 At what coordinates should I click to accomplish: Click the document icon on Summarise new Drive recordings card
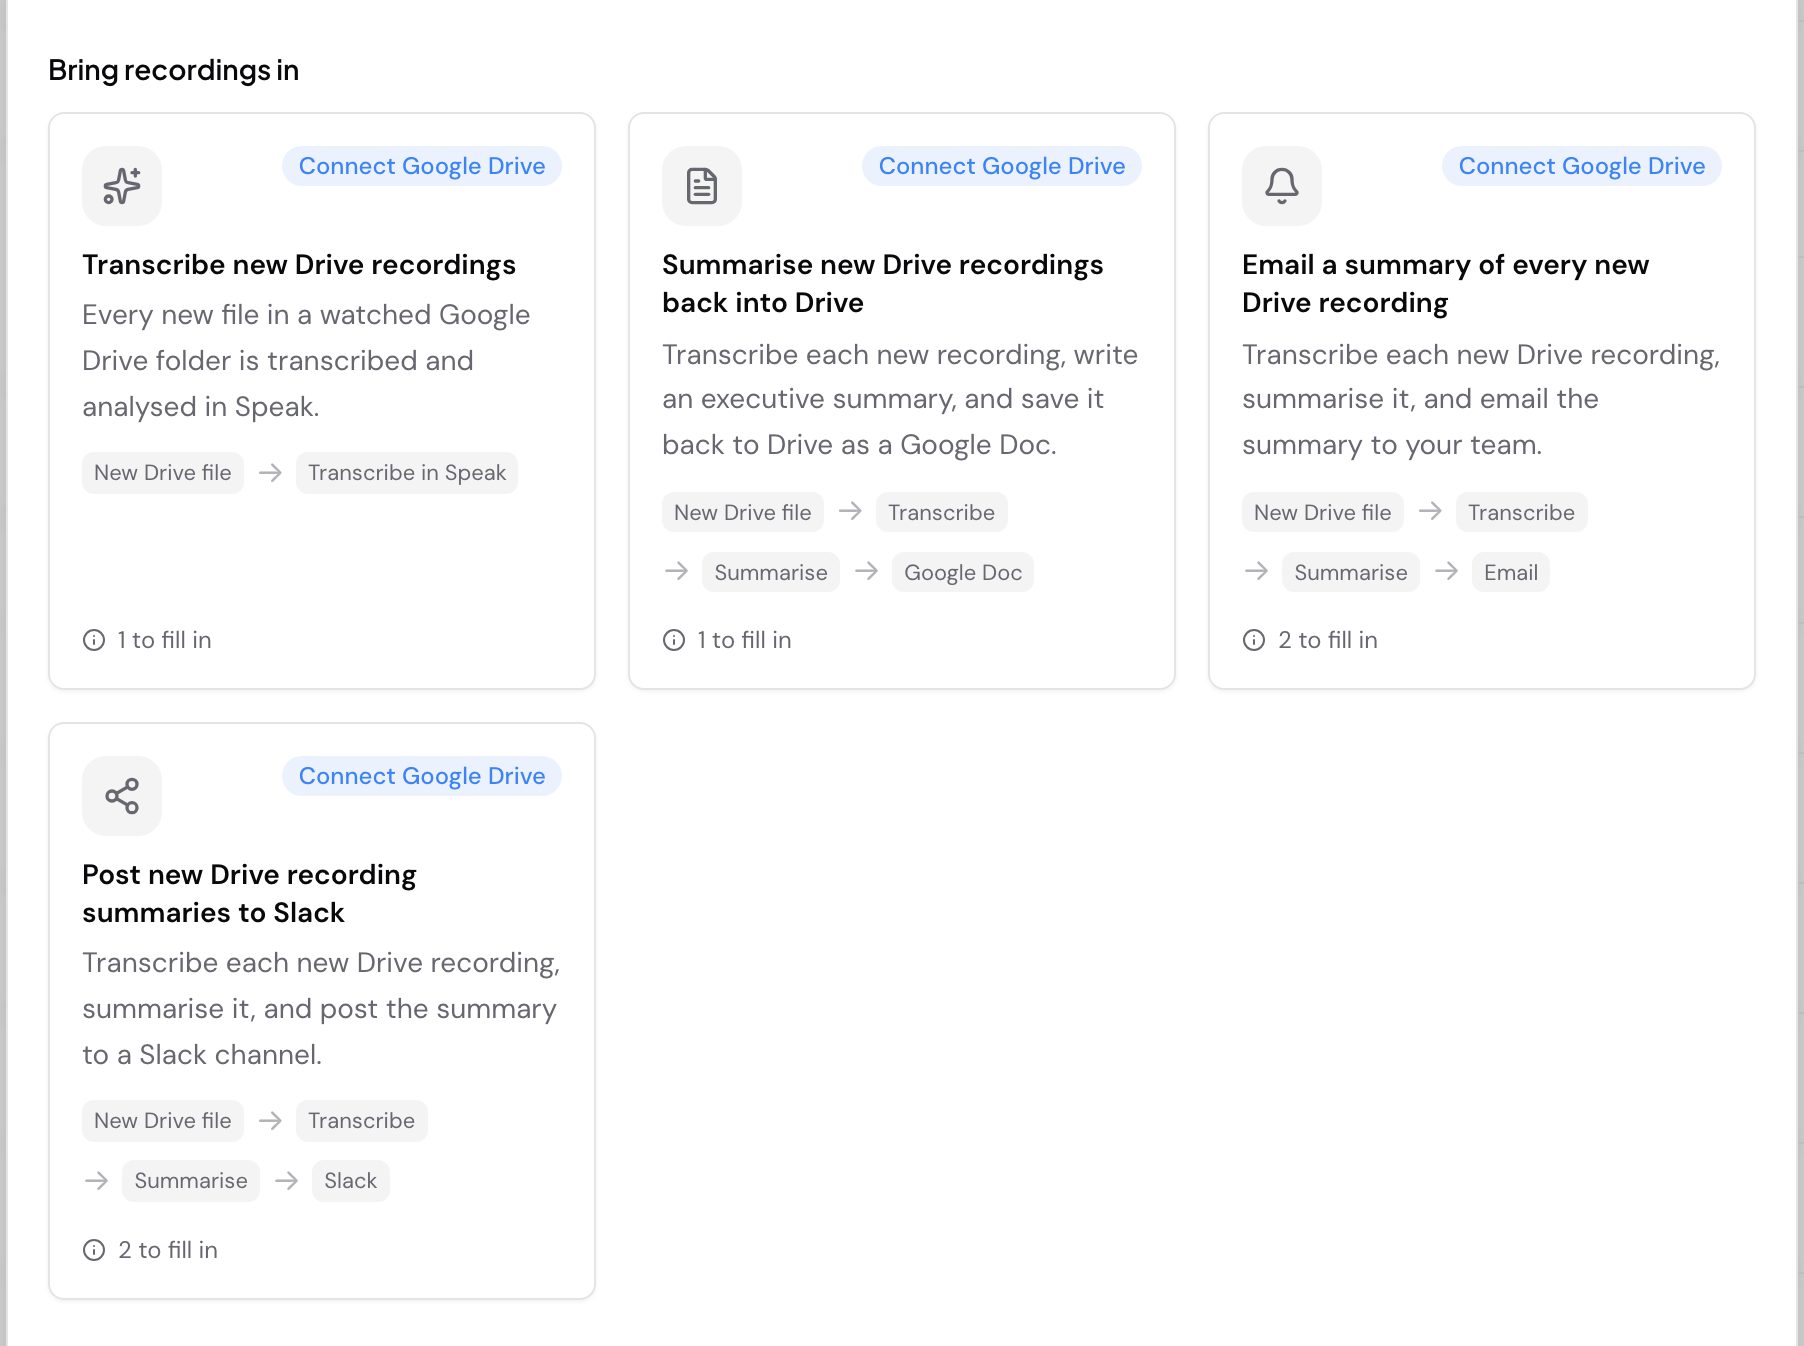(702, 186)
